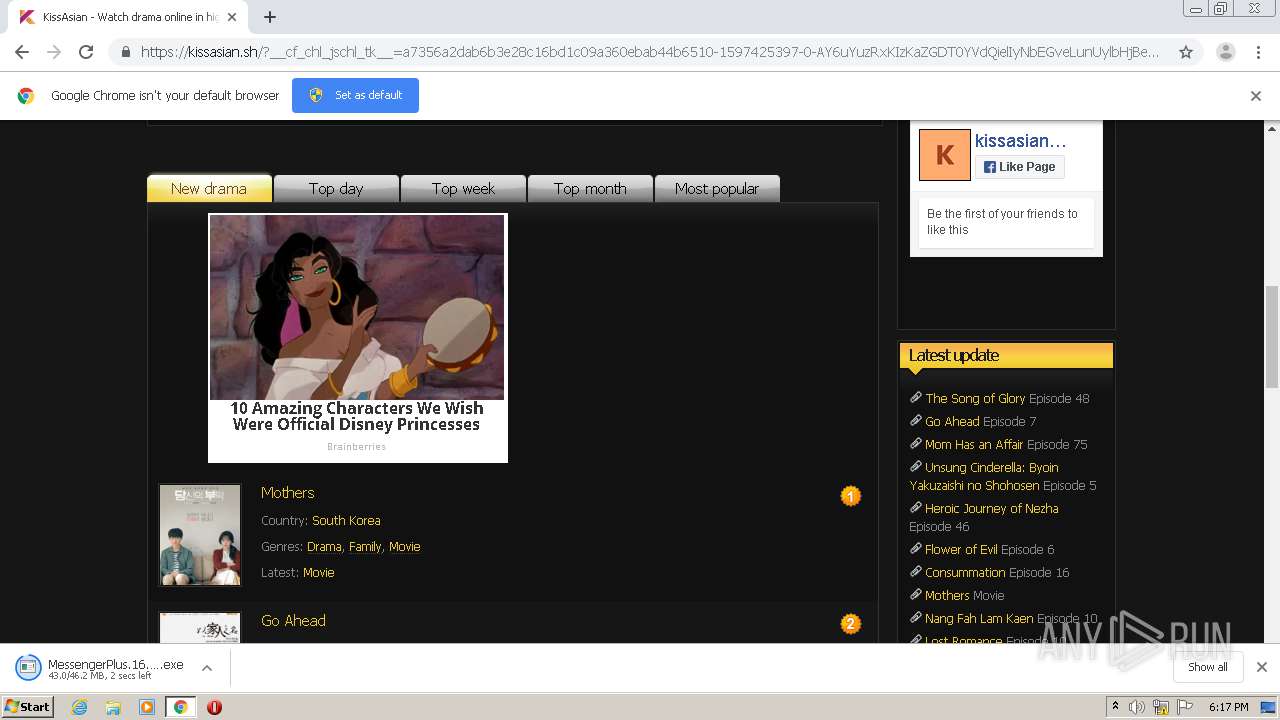Open Chrome three-dot menu
Screen dimensions: 1280x720
coord(1259,52)
